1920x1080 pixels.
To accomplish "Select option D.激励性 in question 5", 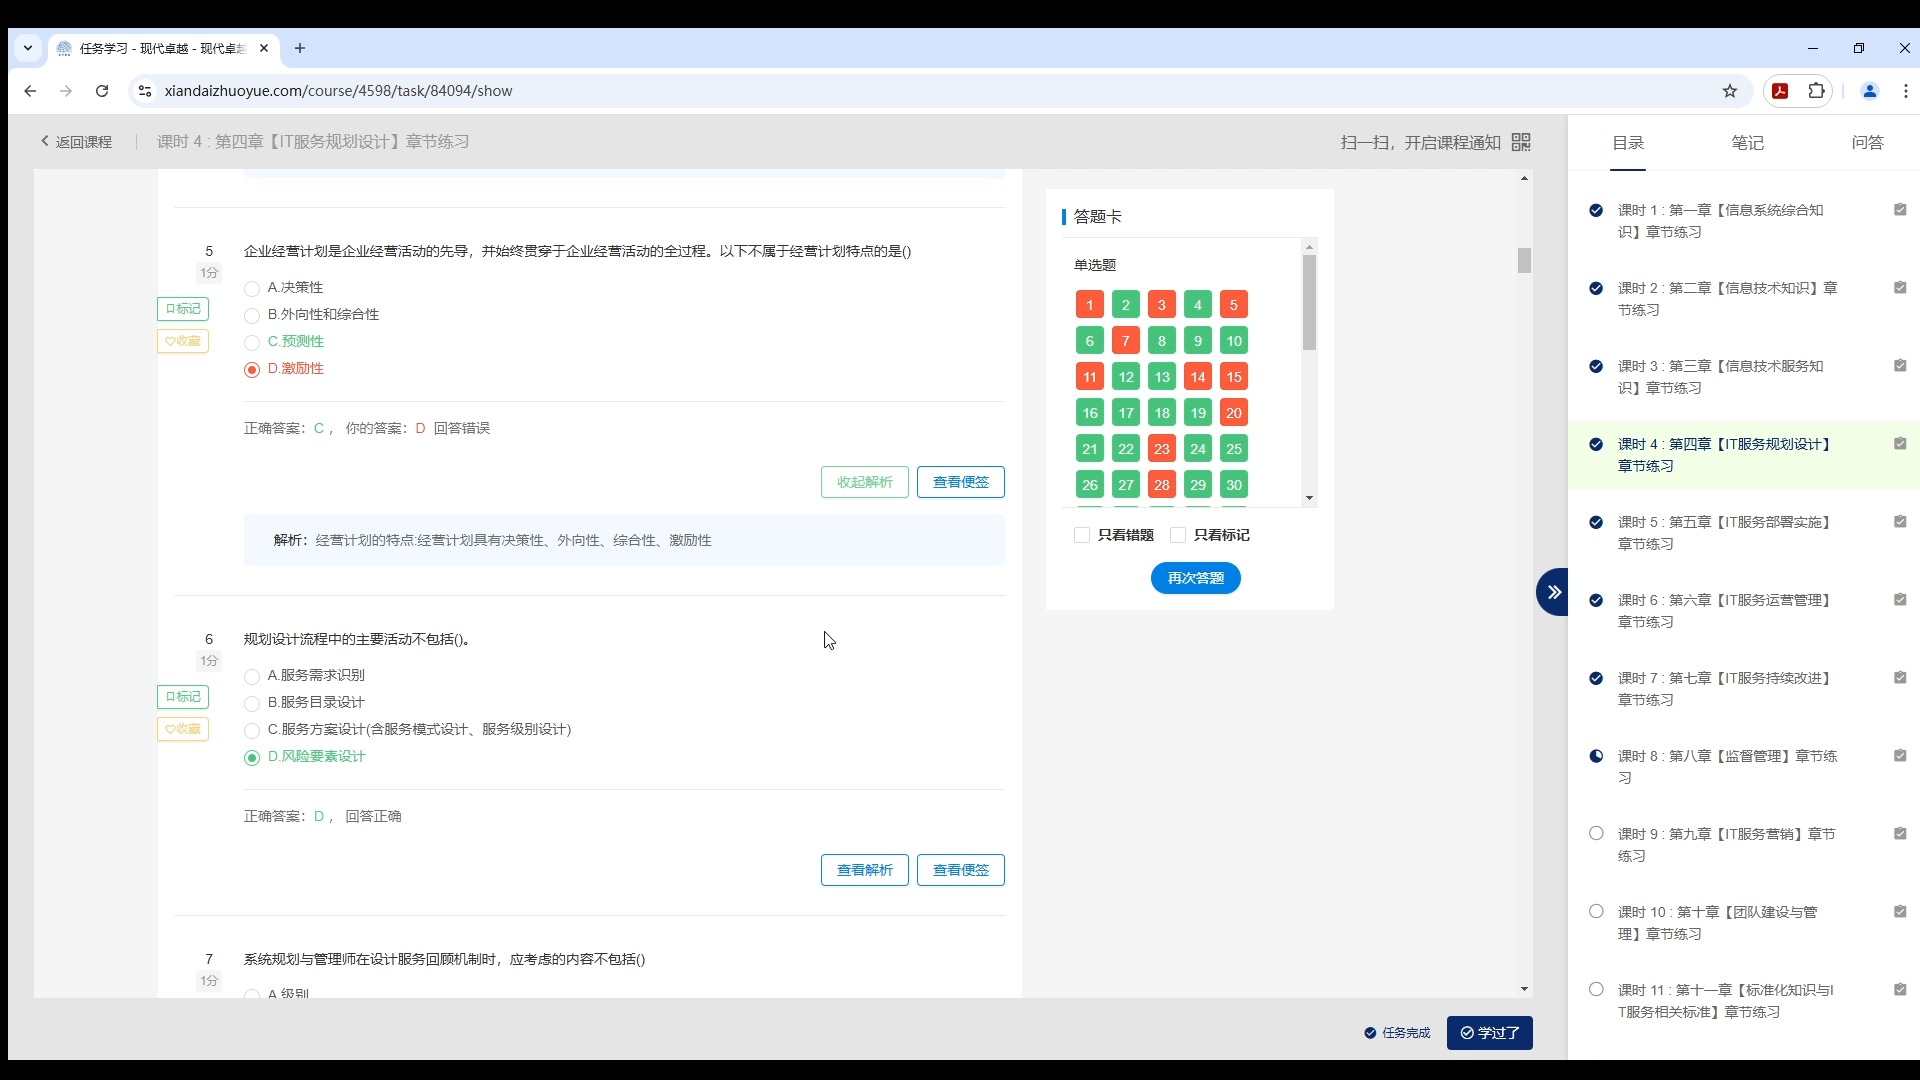I will click(252, 370).
